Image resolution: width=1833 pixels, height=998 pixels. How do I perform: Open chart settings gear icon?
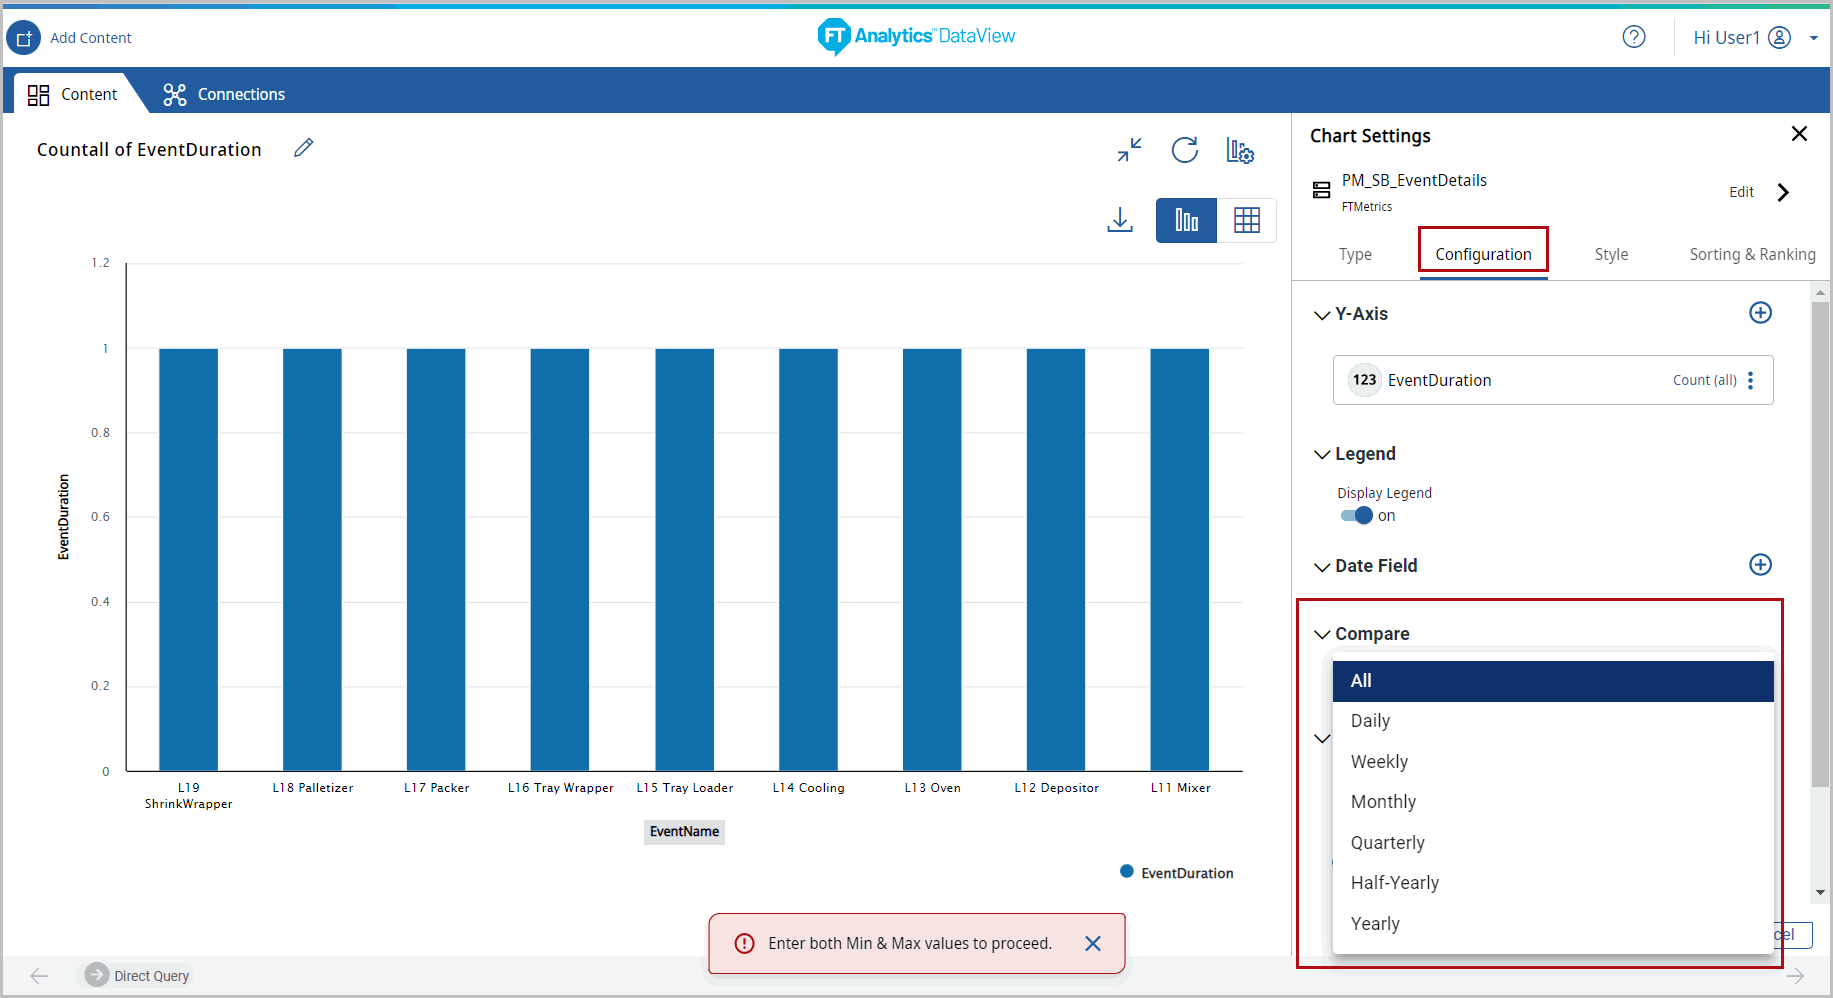tap(1240, 151)
